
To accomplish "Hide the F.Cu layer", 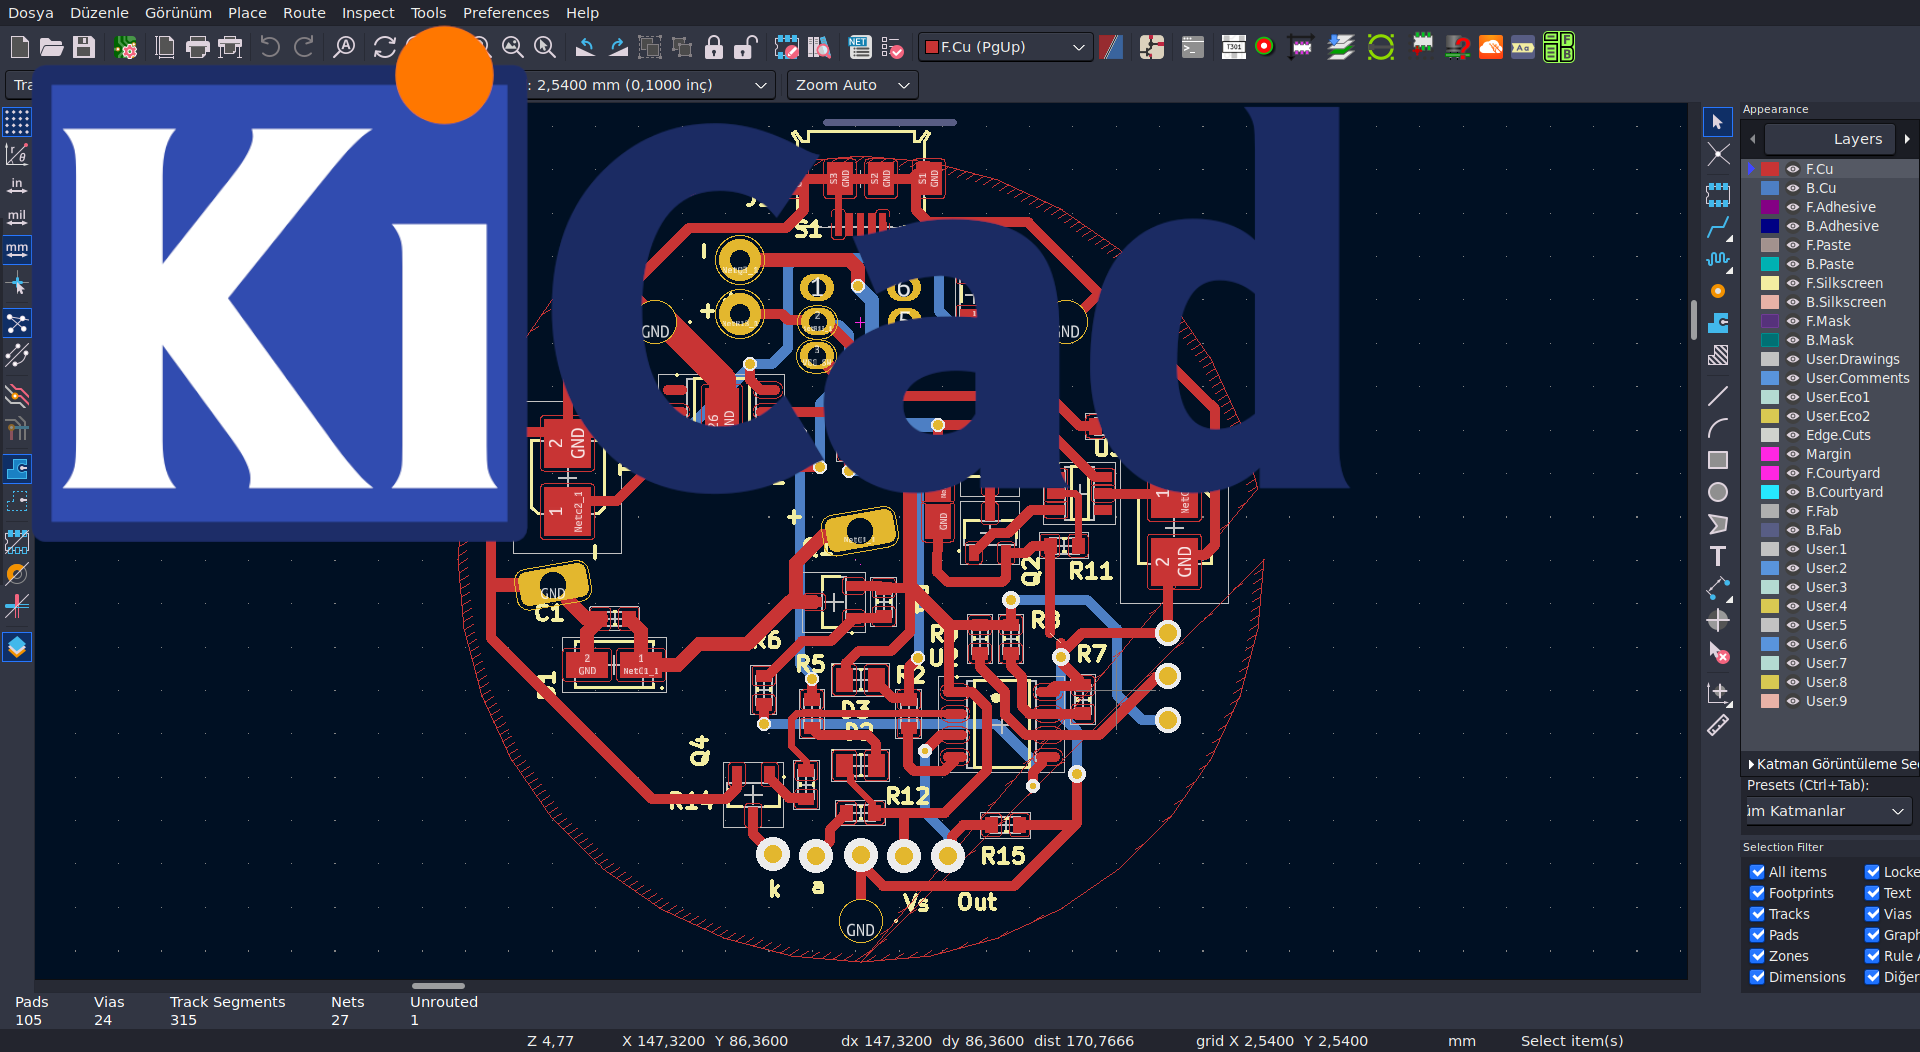I will click(x=1793, y=169).
